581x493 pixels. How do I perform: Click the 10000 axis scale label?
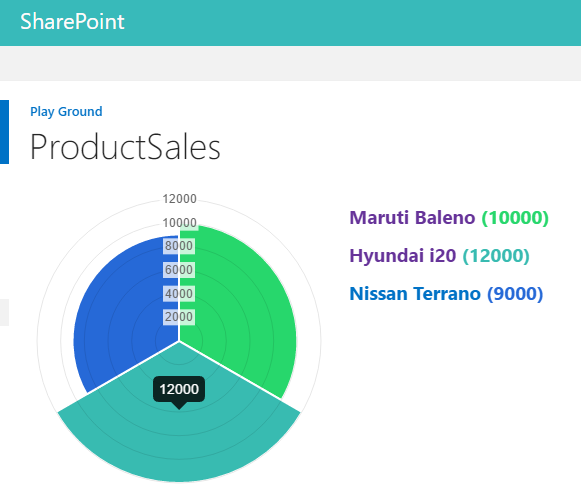point(179,223)
